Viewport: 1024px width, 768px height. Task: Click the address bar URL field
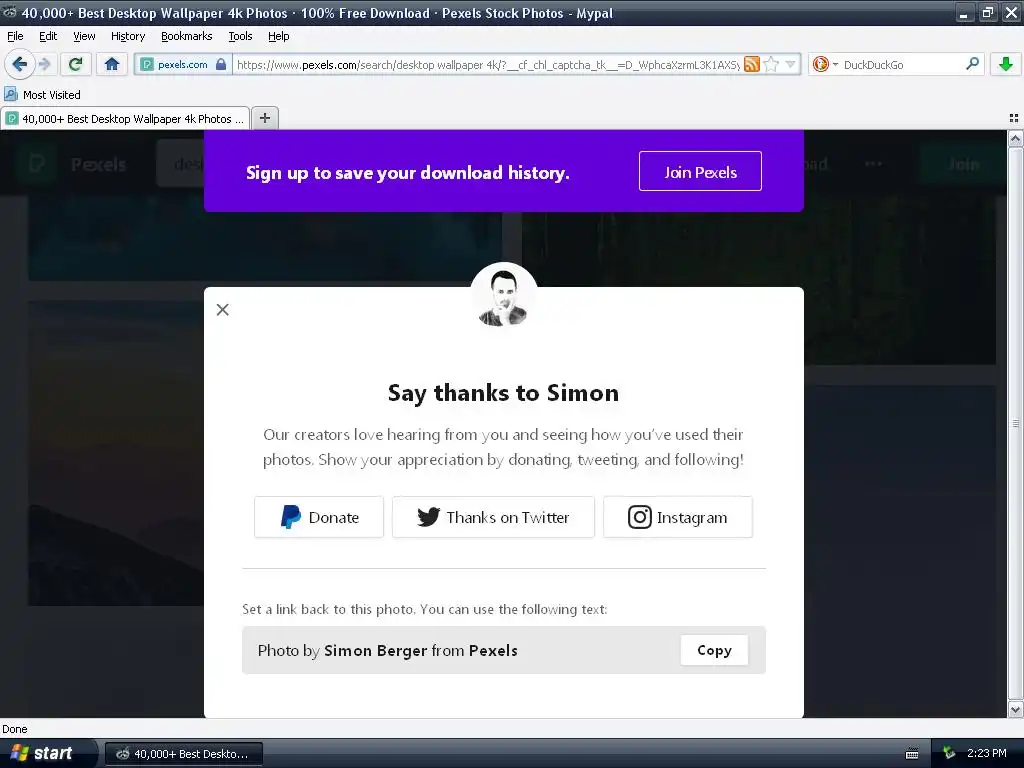[x=487, y=65]
